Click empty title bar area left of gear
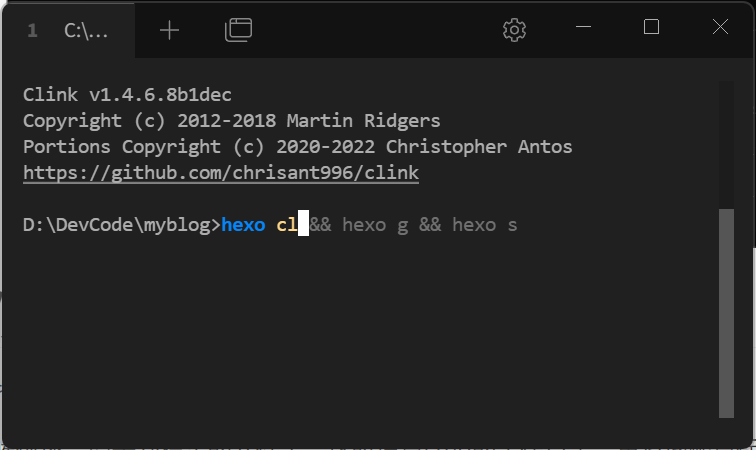 pos(376,30)
